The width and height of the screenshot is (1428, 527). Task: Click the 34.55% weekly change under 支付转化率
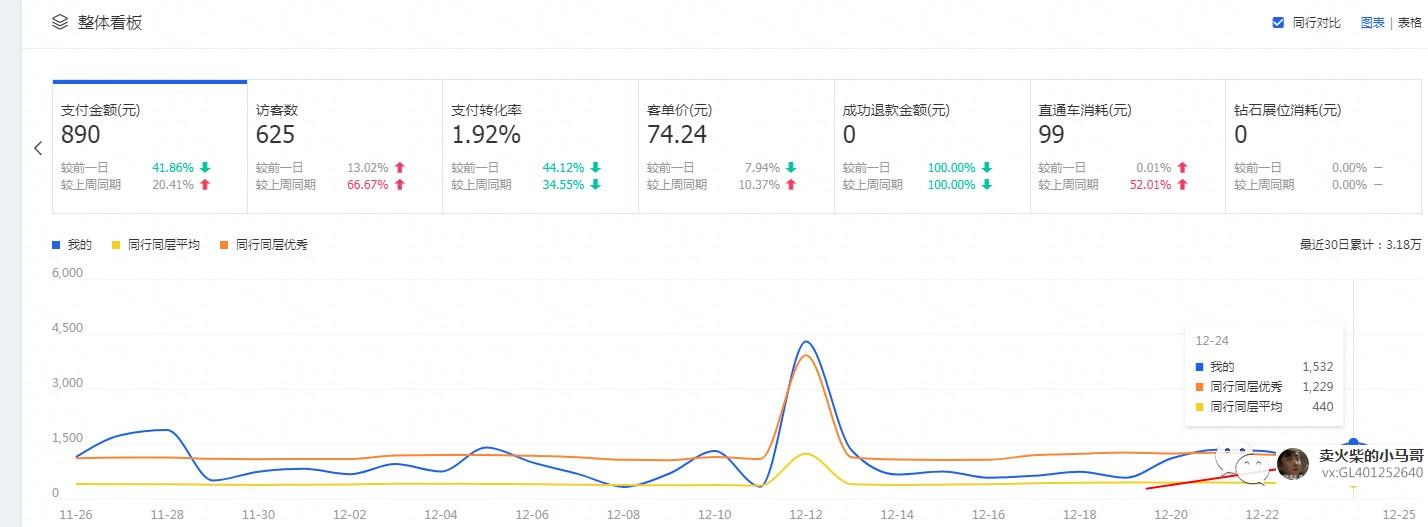(x=562, y=185)
